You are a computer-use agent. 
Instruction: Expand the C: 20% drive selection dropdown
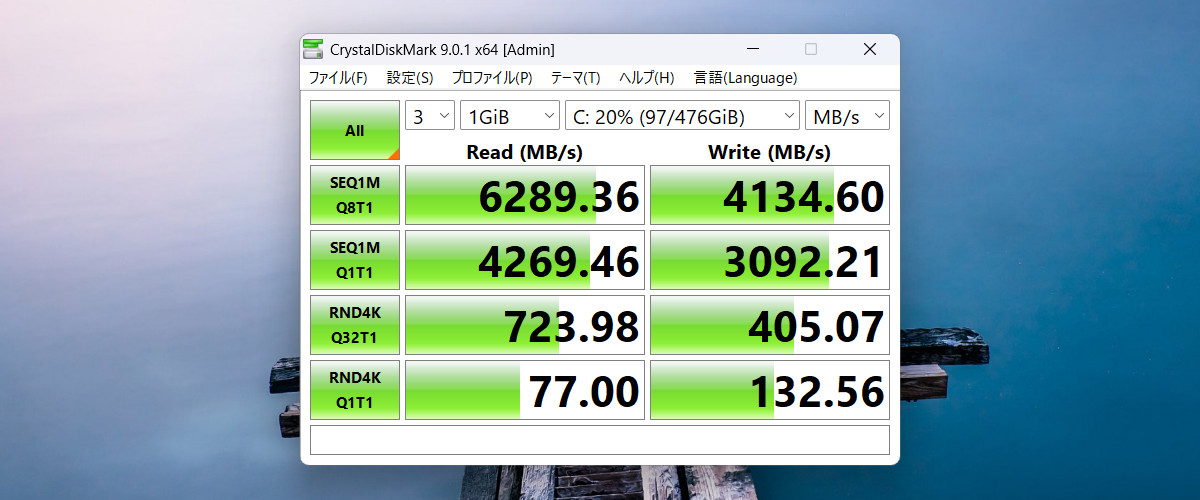[x=682, y=116]
